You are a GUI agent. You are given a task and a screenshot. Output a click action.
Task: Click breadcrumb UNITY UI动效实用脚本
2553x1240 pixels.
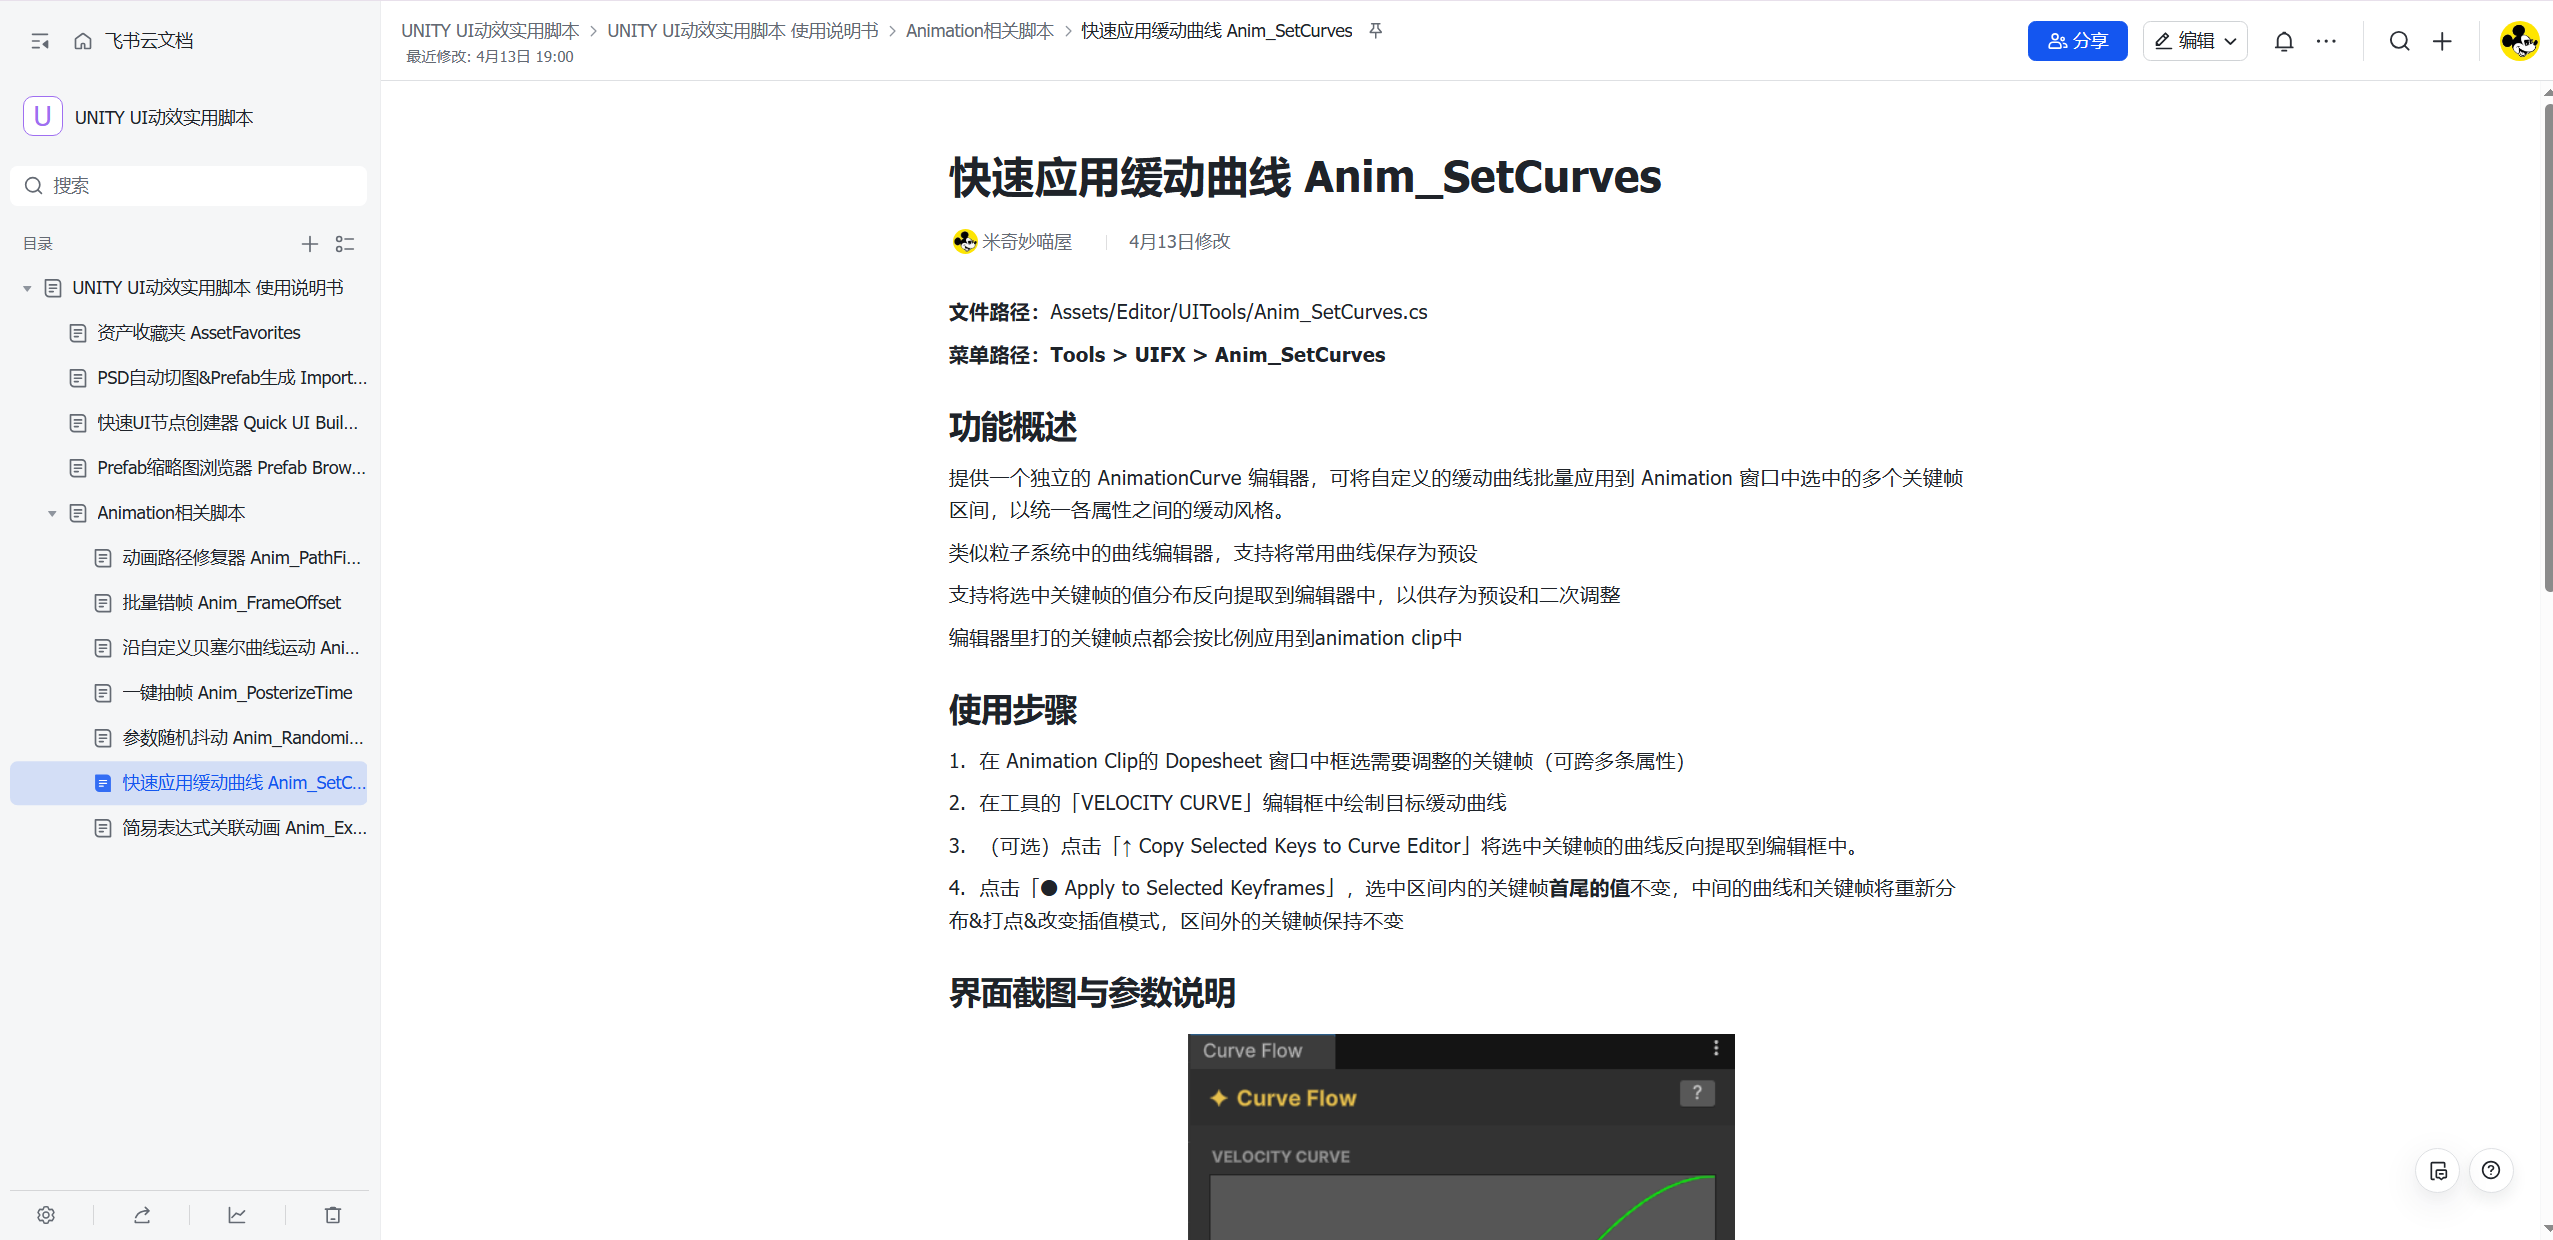click(x=490, y=31)
